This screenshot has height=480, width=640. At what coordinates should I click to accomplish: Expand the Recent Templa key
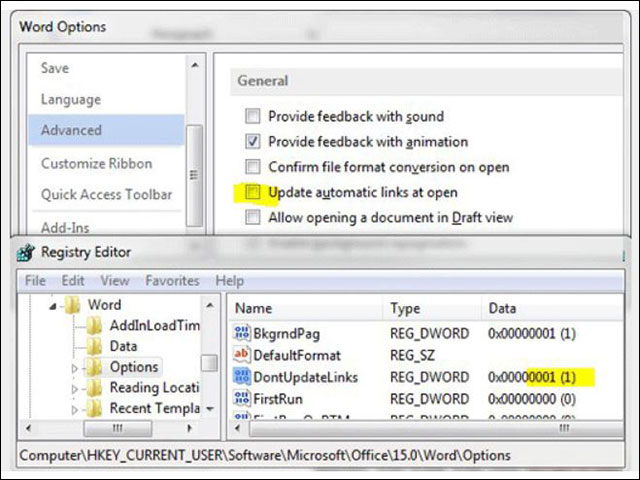click(75, 409)
